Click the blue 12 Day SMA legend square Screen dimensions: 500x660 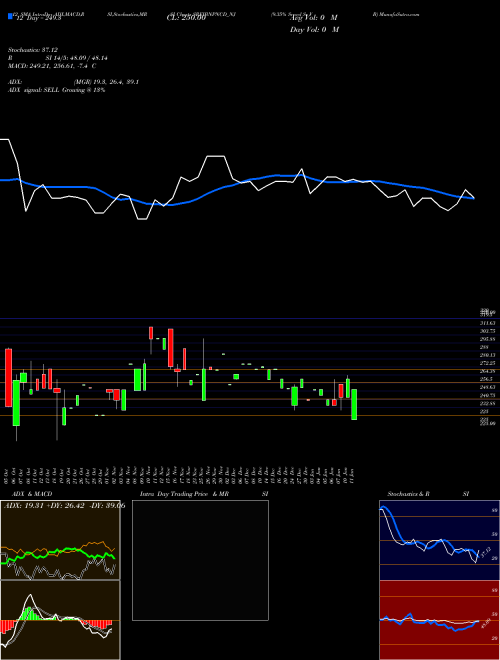point(10,16)
